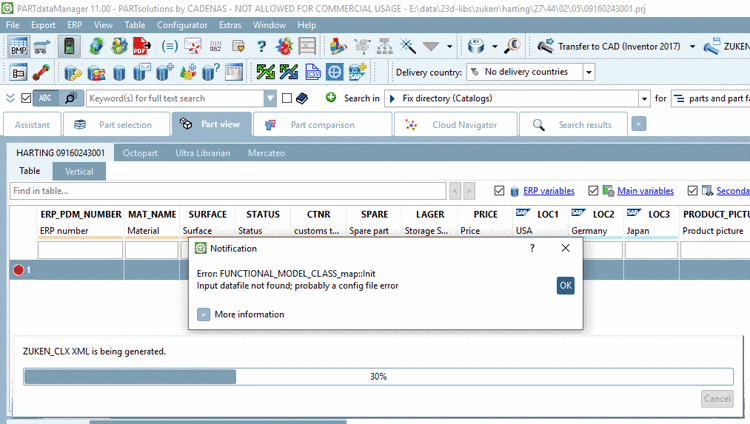The height and width of the screenshot is (424, 750).
Task: Switch to the Vertical table view tab
Action: [79, 171]
